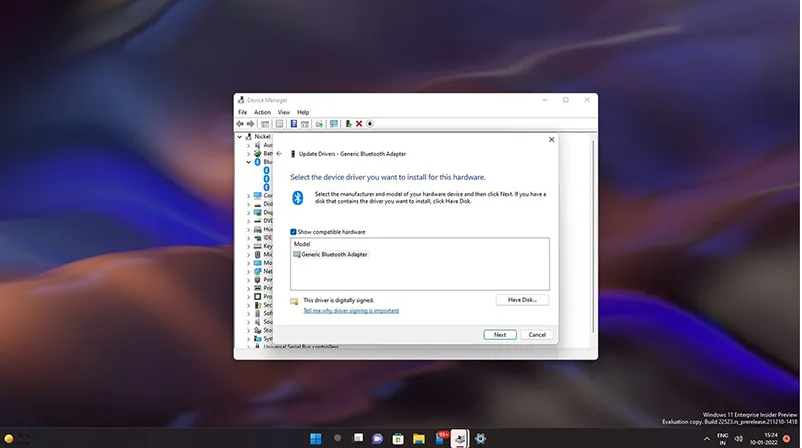Select the Processors chip icon
Screen dimensions: 802x448
258,297
